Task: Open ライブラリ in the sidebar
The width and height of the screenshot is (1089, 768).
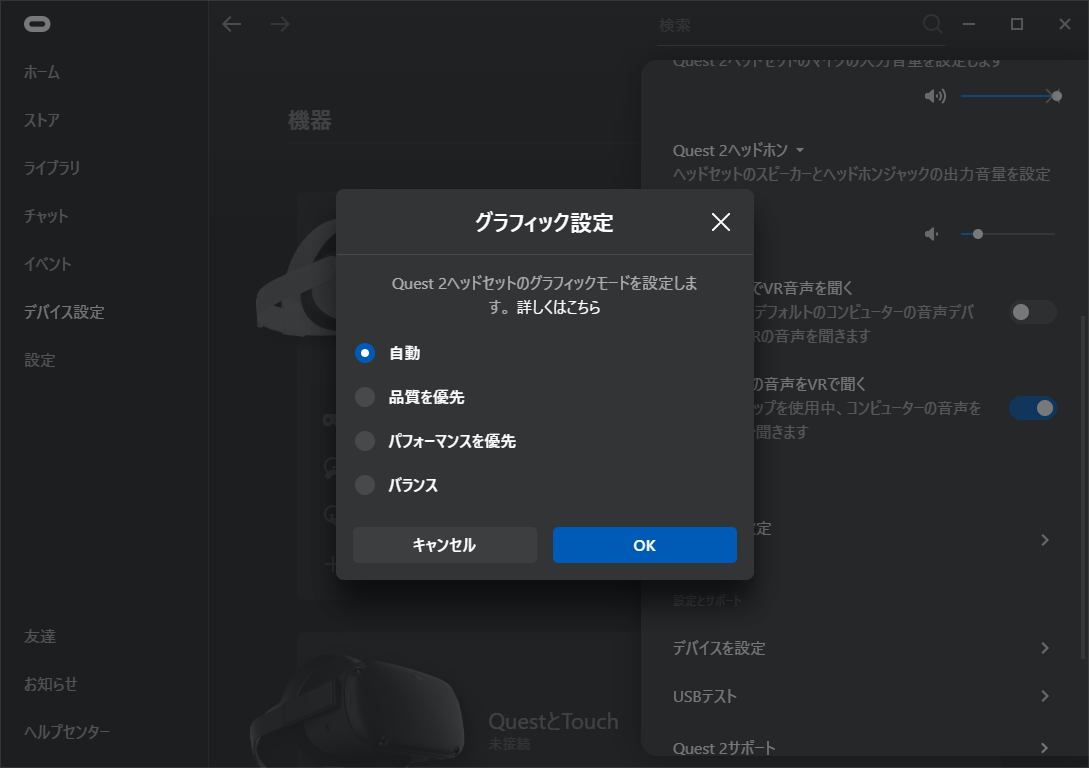Action: [x=52, y=168]
